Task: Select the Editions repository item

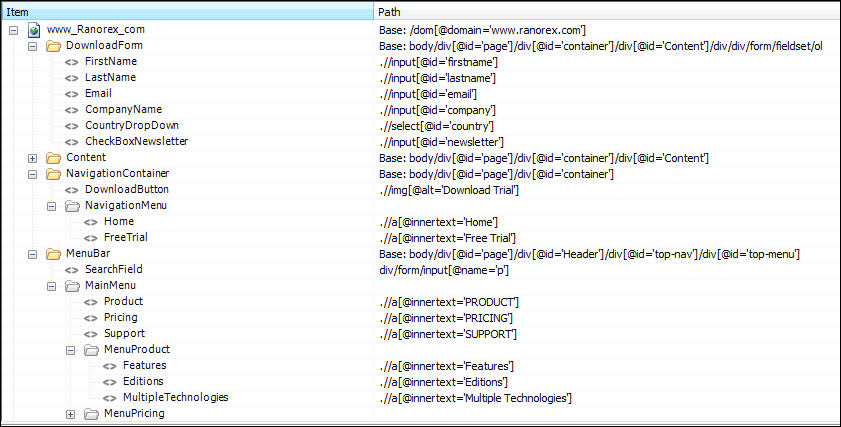Action: coord(143,381)
